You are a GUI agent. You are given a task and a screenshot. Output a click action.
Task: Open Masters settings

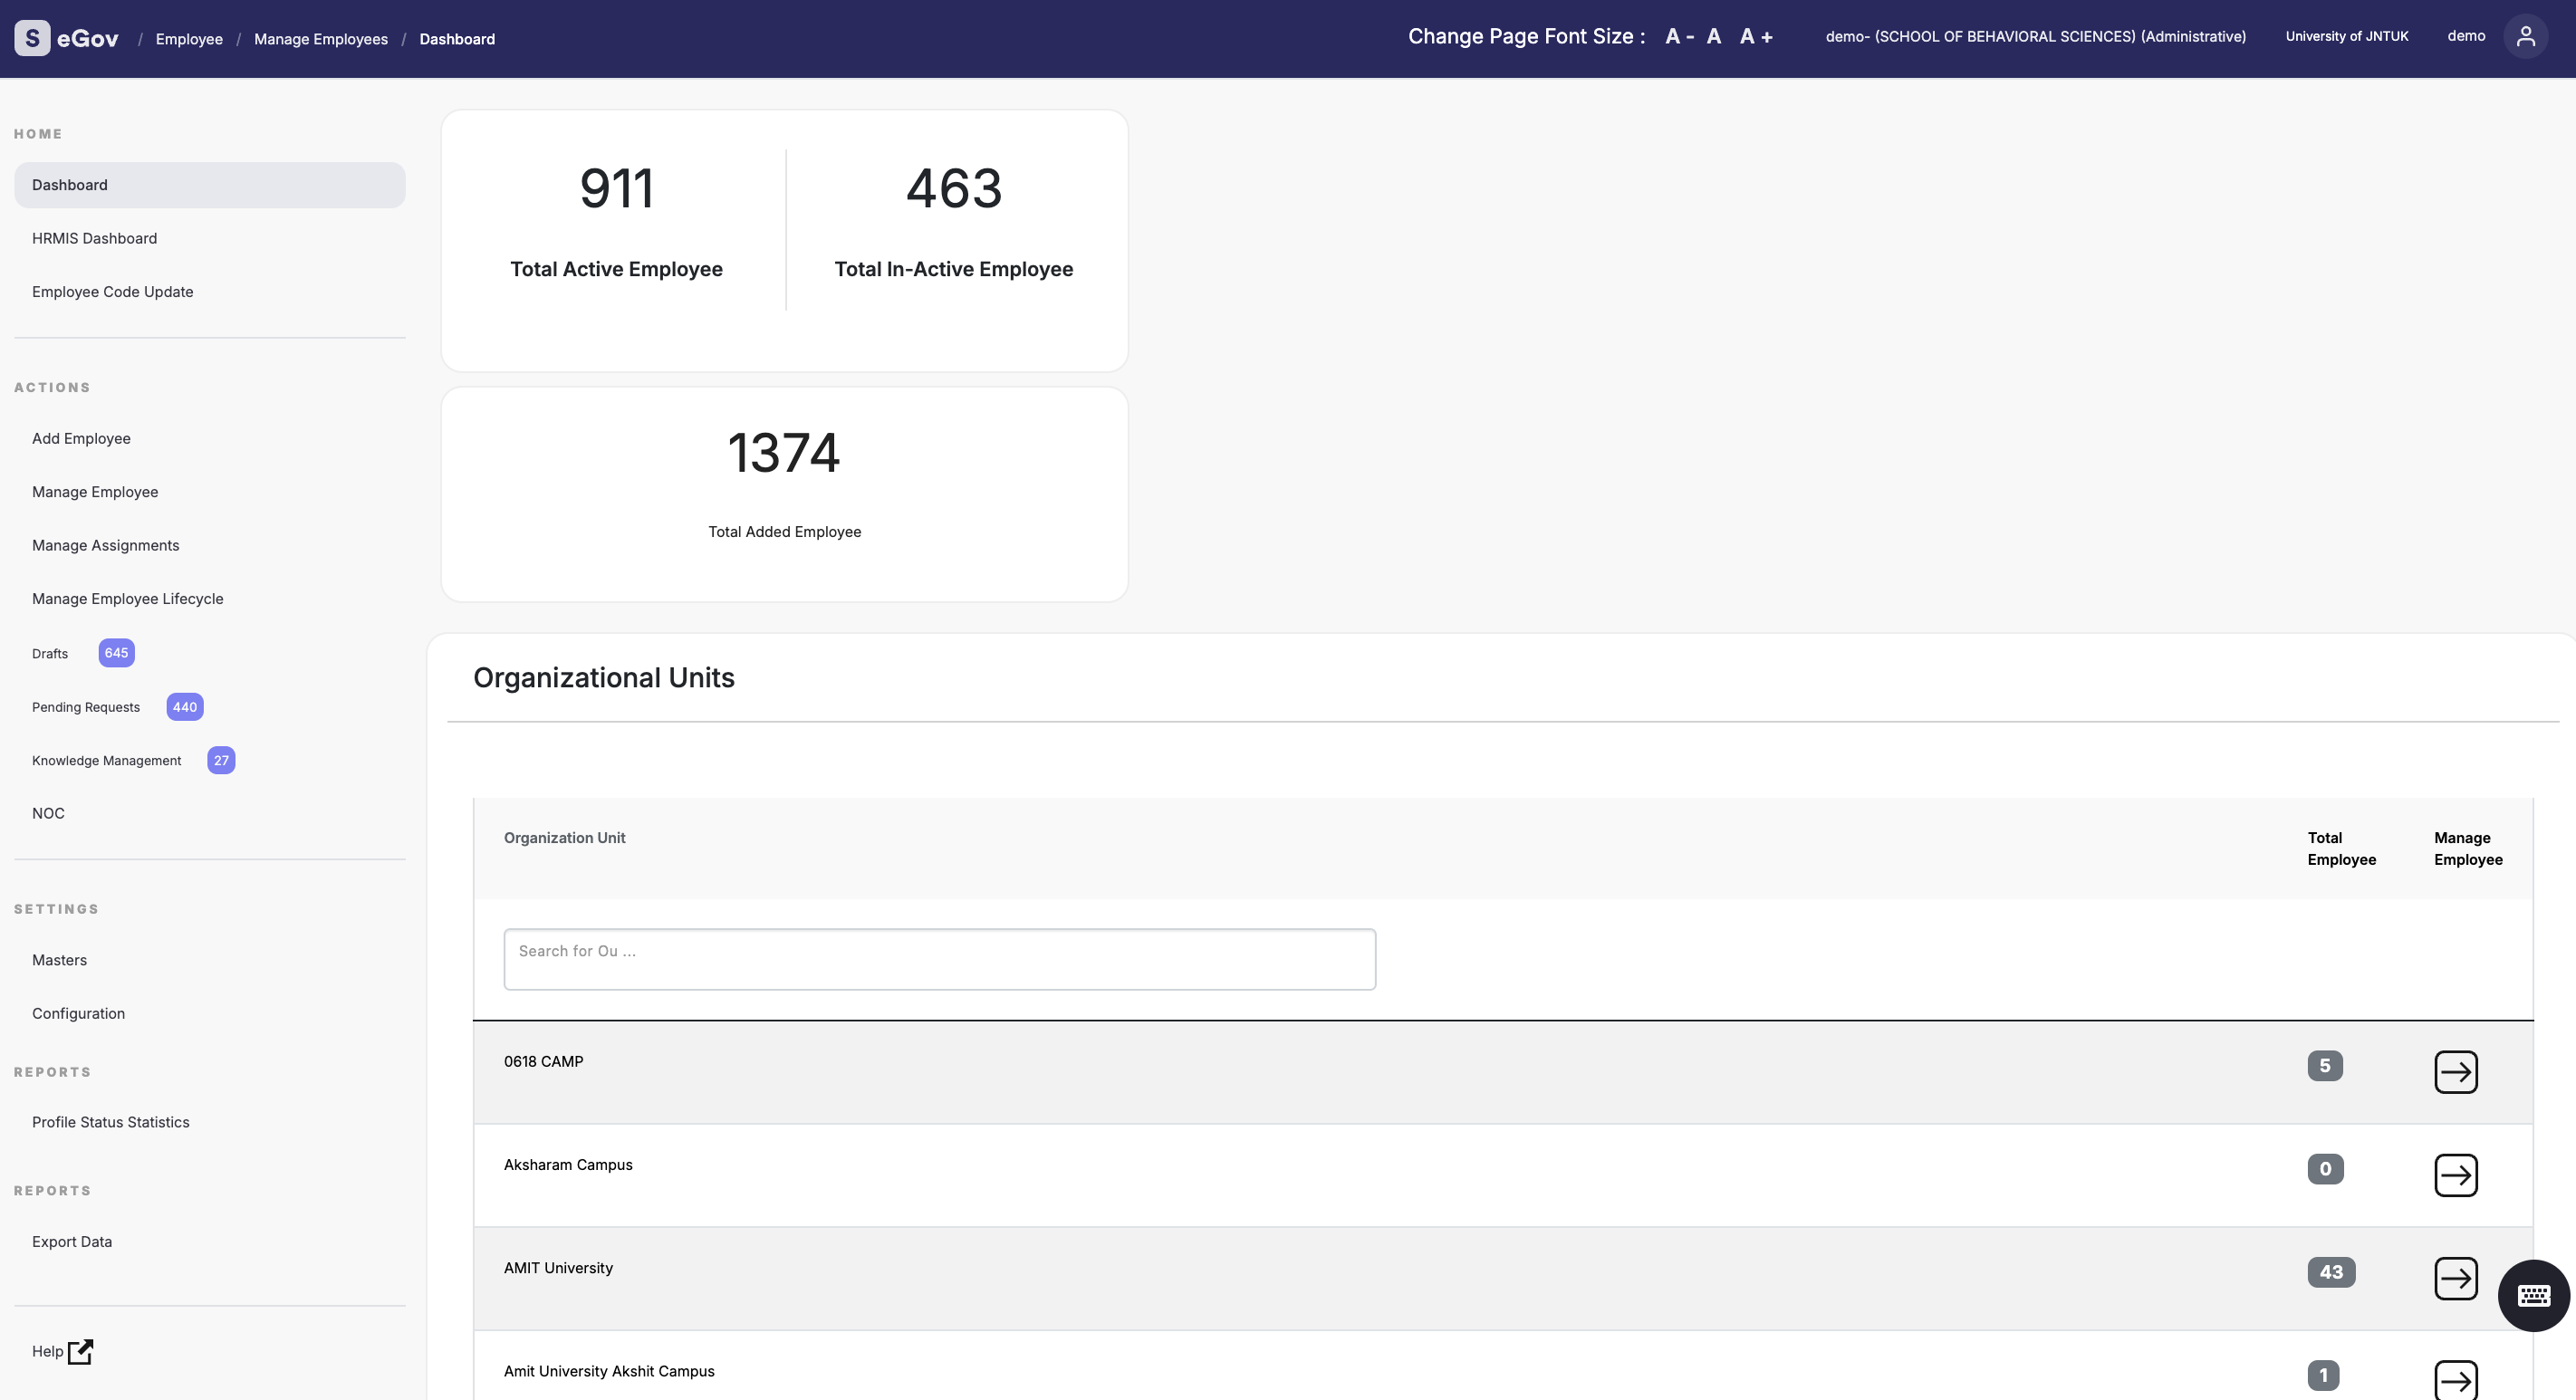pos(59,960)
